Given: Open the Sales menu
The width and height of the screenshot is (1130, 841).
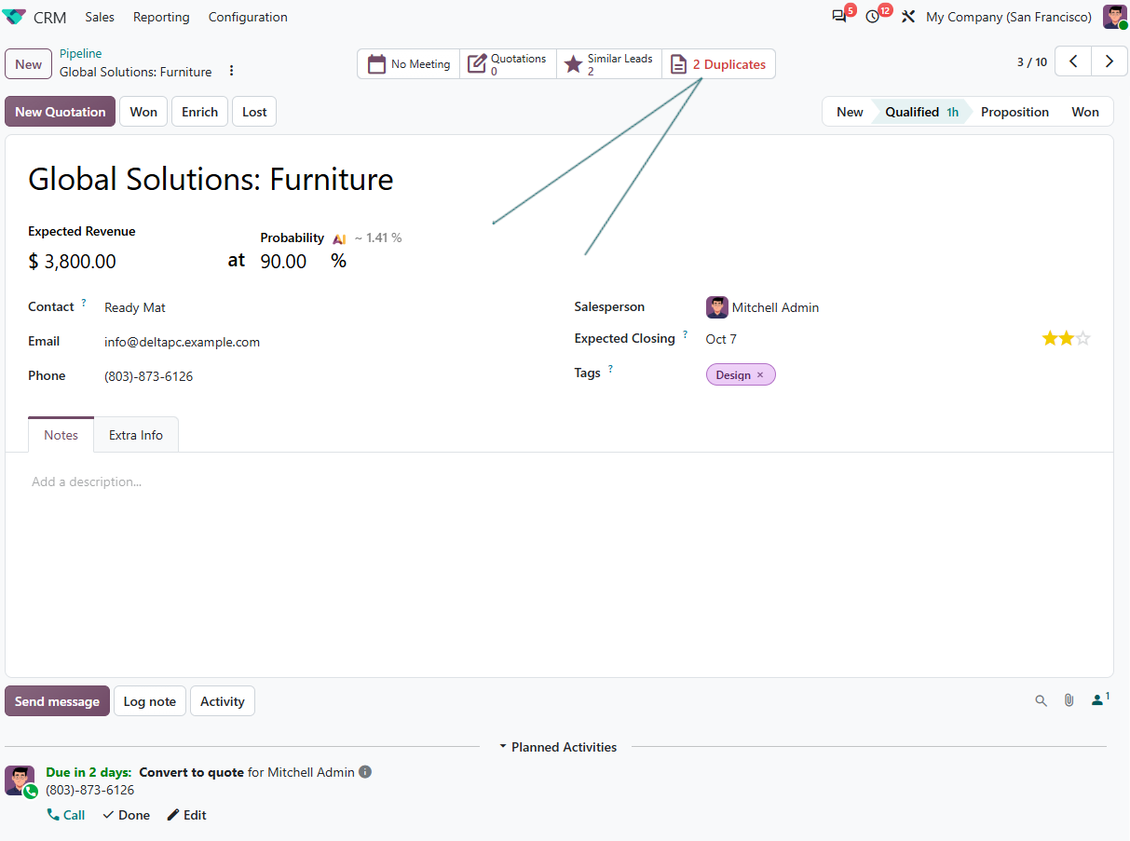Looking at the screenshot, I should click(99, 17).
